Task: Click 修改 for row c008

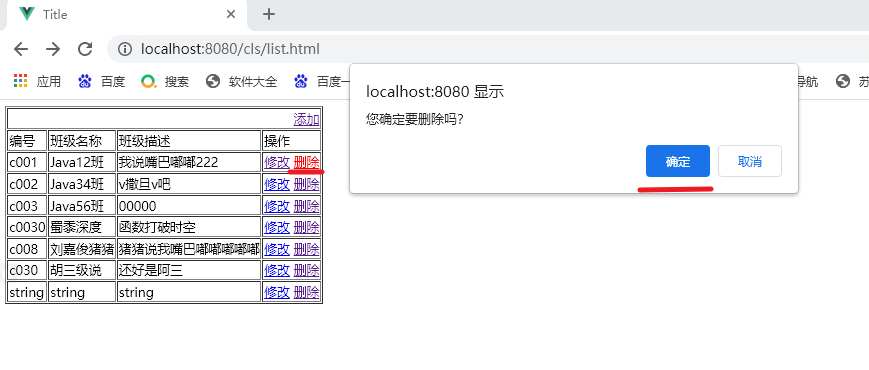Action: click(x=277, y=249)
